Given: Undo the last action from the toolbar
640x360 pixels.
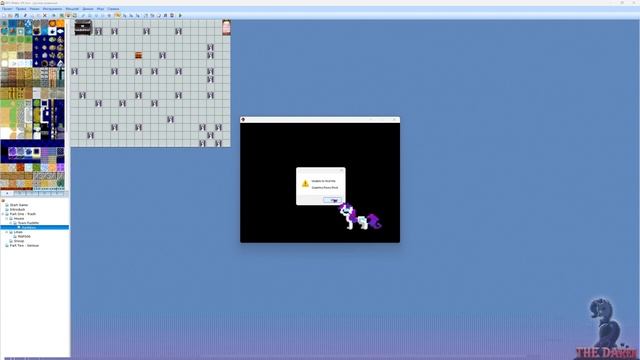Looking at the screenshot, I should point(54,16).
